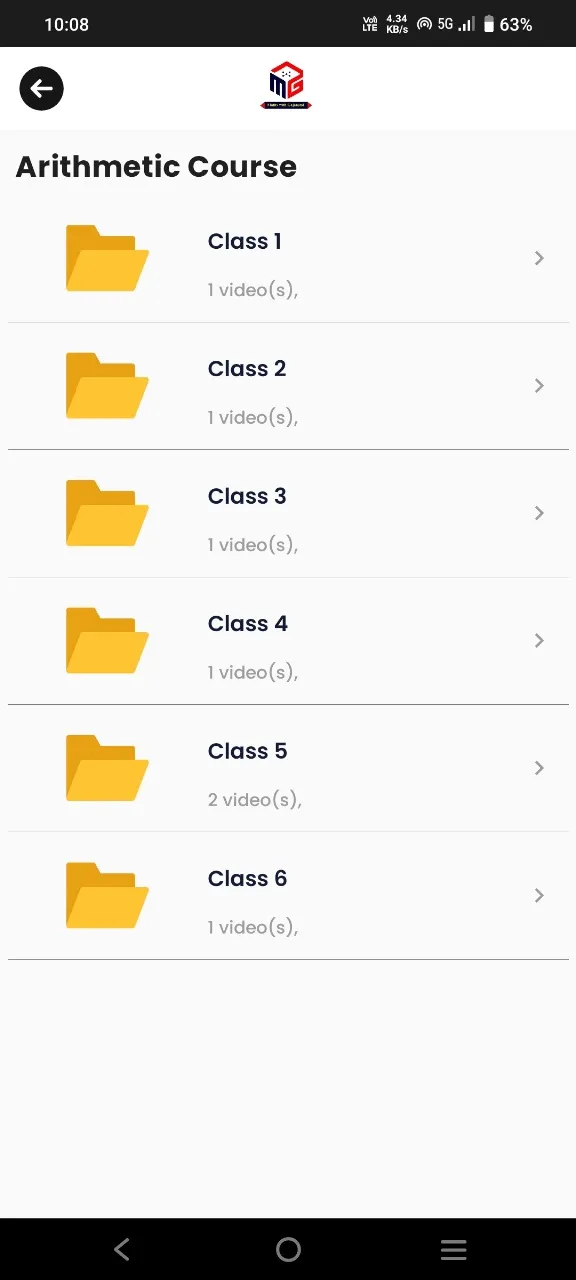This screenshot has height=1280, width=576.
Task: Expand Class 4 using its chevron
Action: [539, 640]
